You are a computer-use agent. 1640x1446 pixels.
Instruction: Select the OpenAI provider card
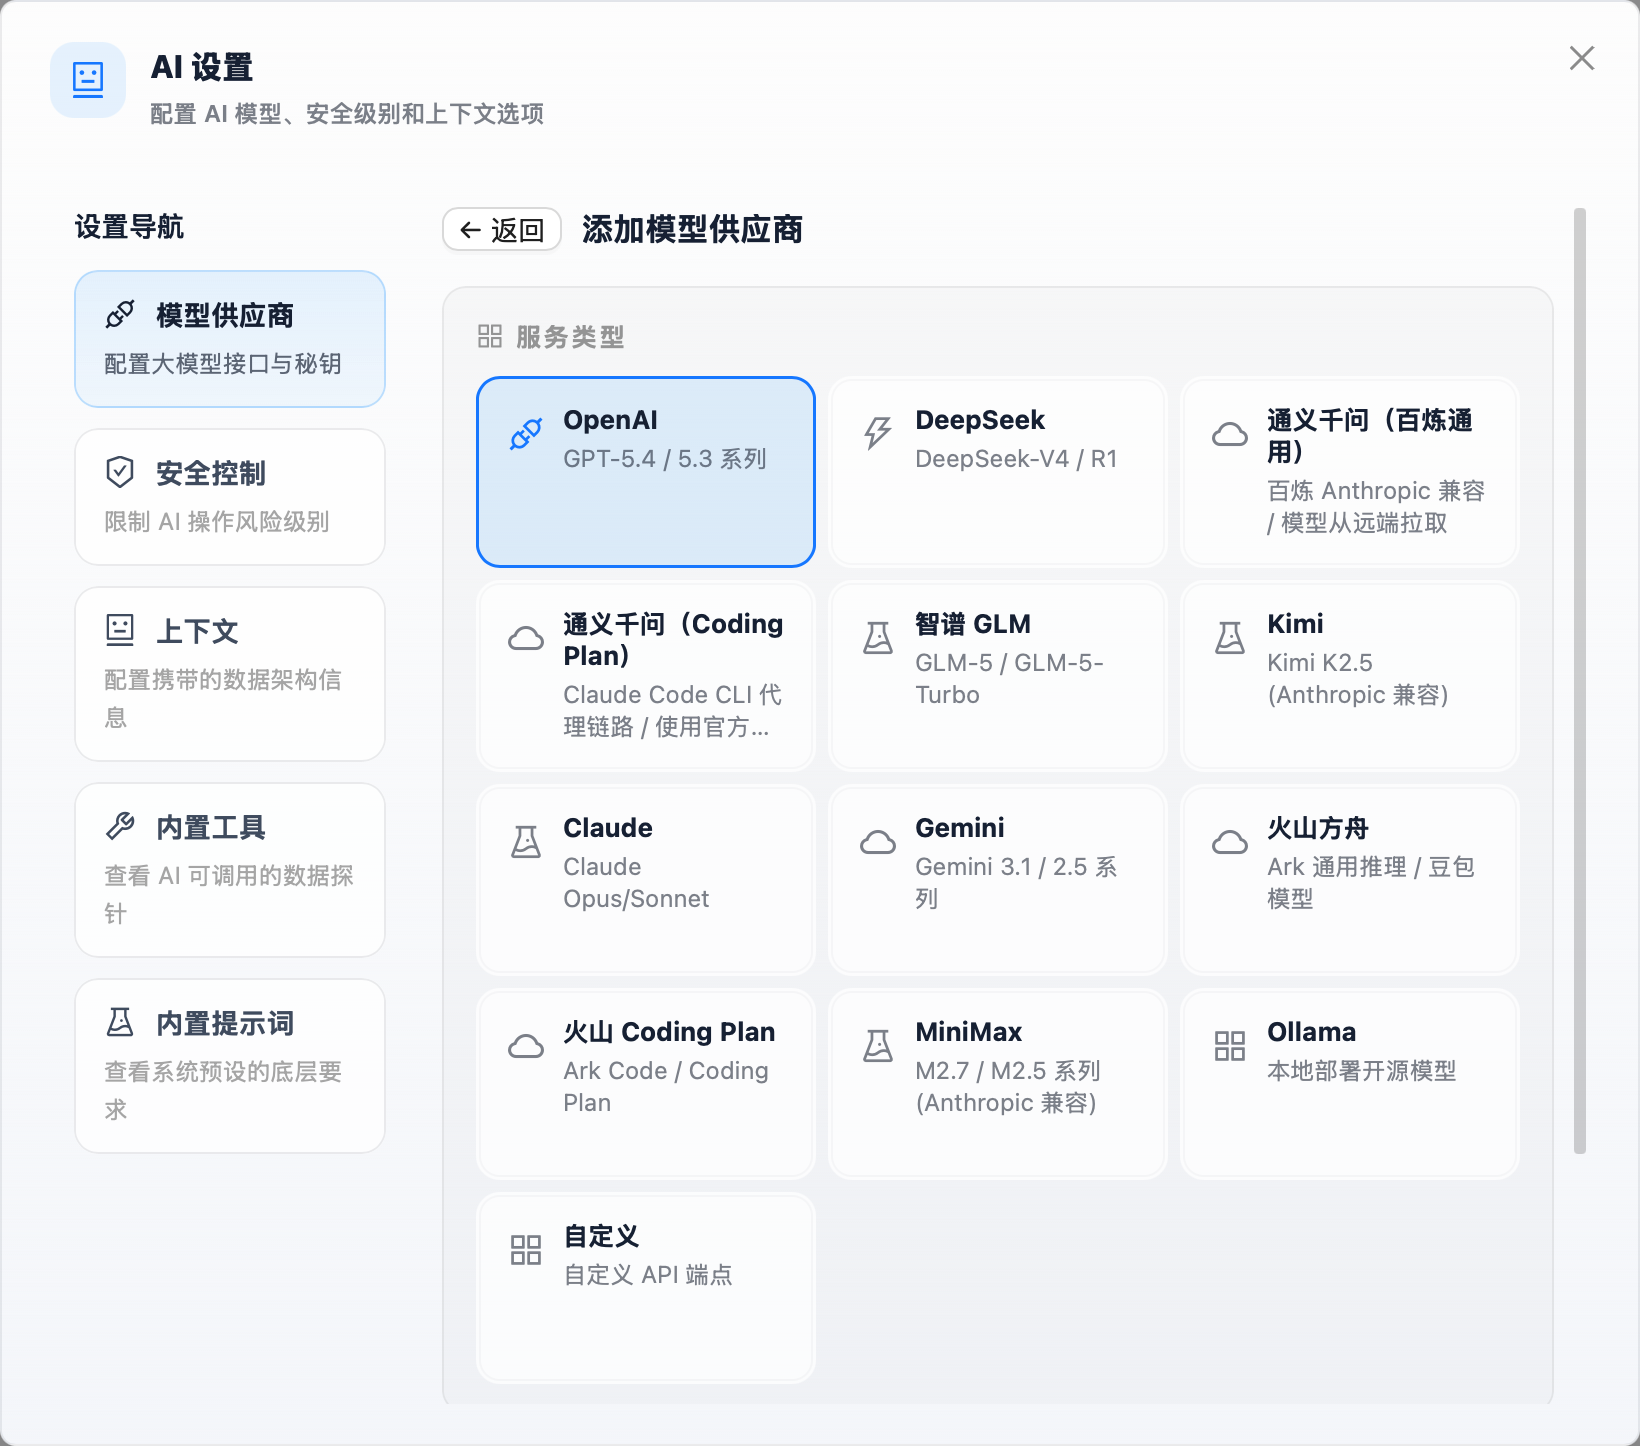point(646,472)
